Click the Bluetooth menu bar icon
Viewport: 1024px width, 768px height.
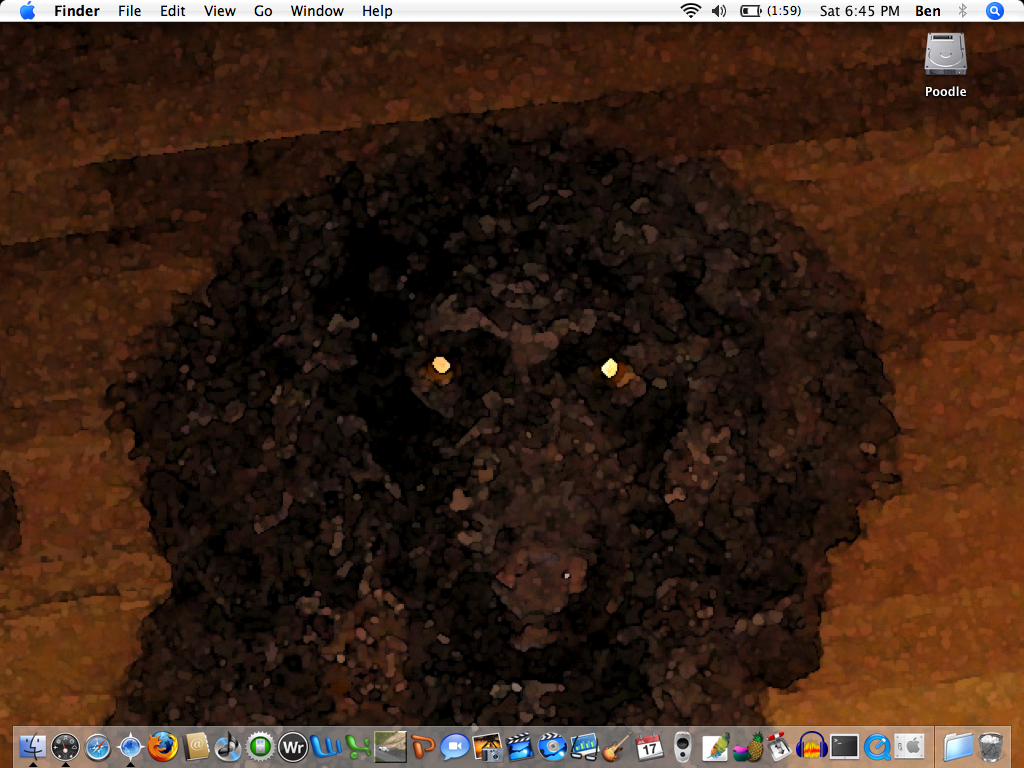pos(962,10)
